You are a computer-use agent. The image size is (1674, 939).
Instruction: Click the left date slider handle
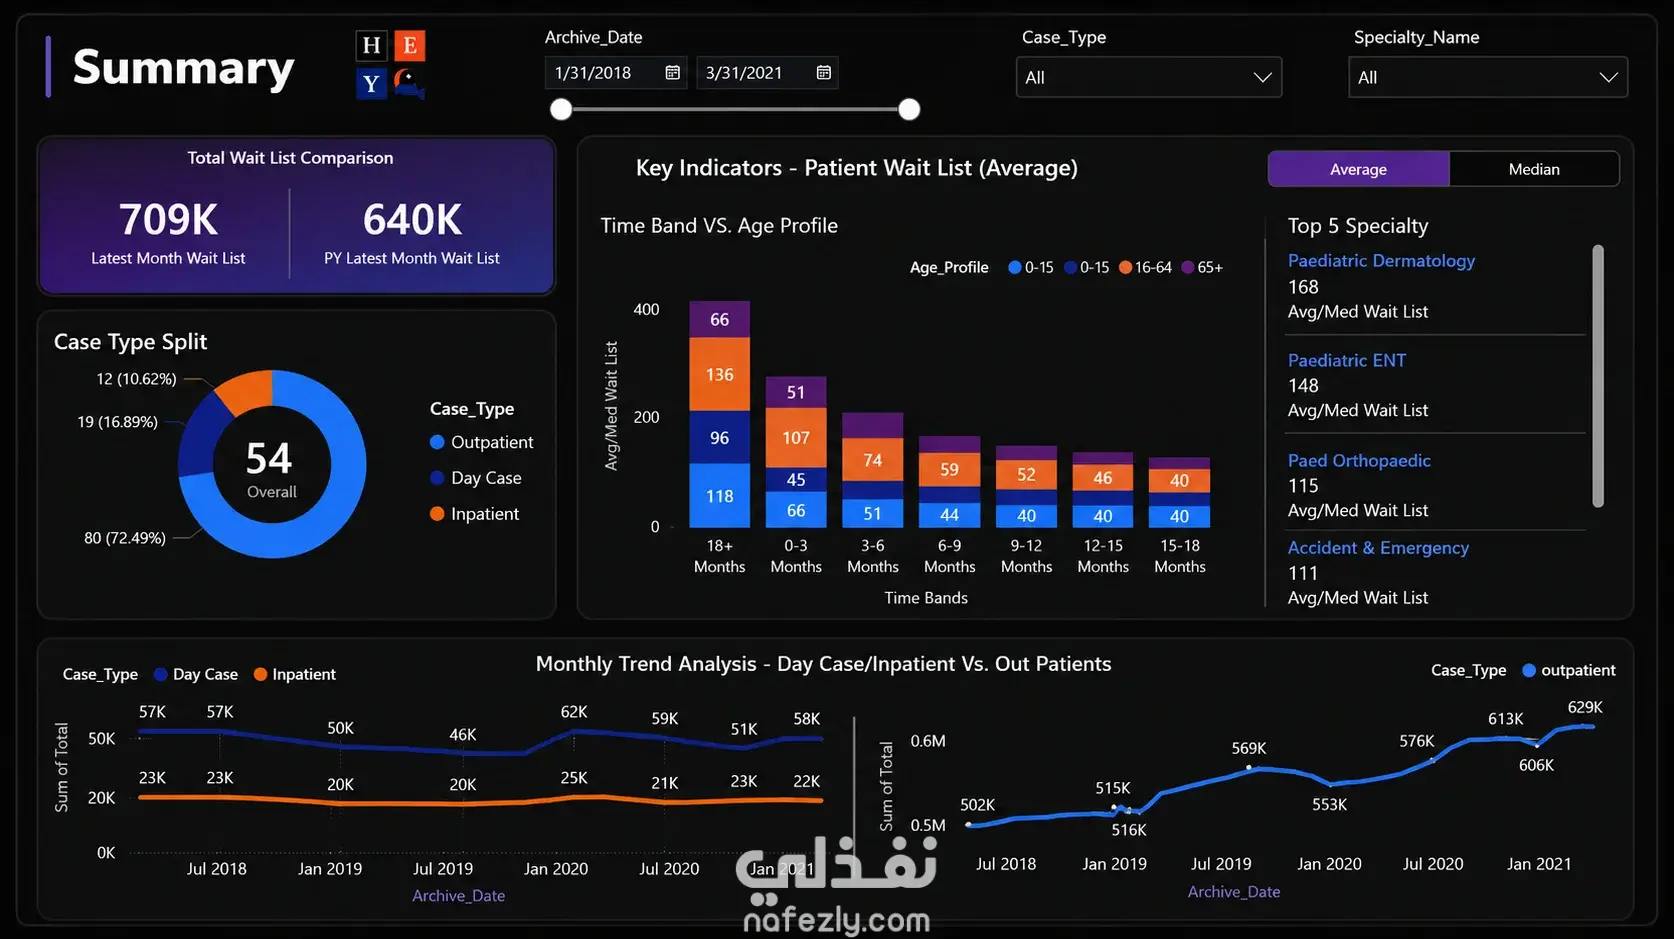(x=562, y=109)
